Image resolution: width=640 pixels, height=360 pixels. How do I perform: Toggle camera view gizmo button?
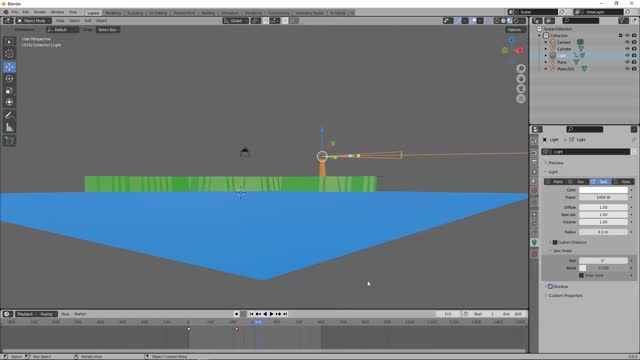pos(521,89)
